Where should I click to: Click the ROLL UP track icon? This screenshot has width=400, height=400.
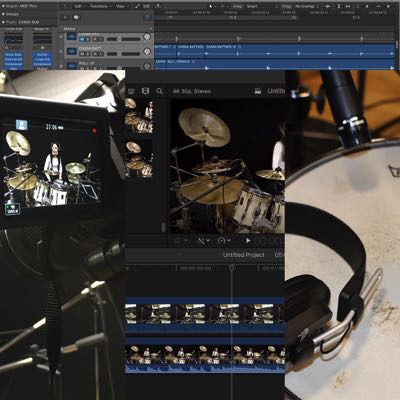(x=71, y=66)
